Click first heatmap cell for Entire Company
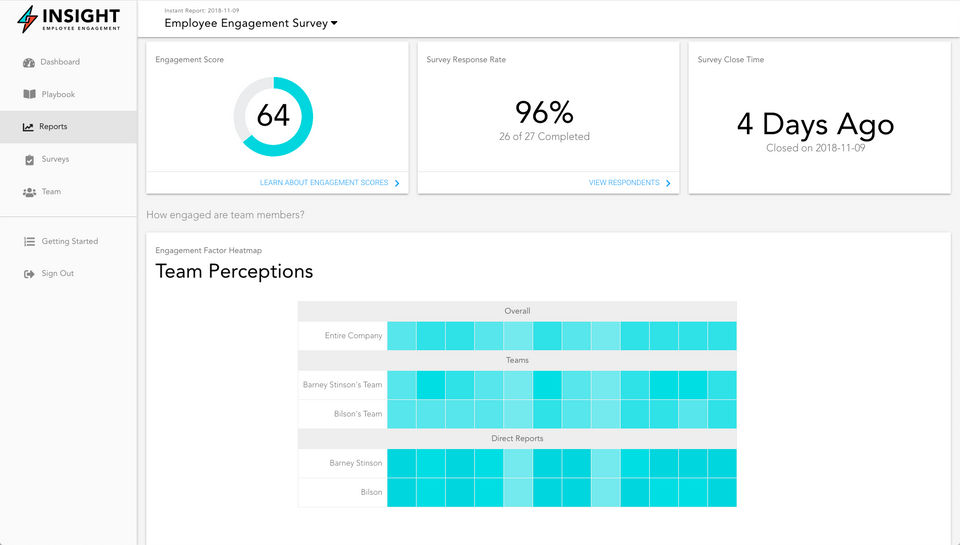Viewport: 960px width, 545px height. tap(401, 336)
